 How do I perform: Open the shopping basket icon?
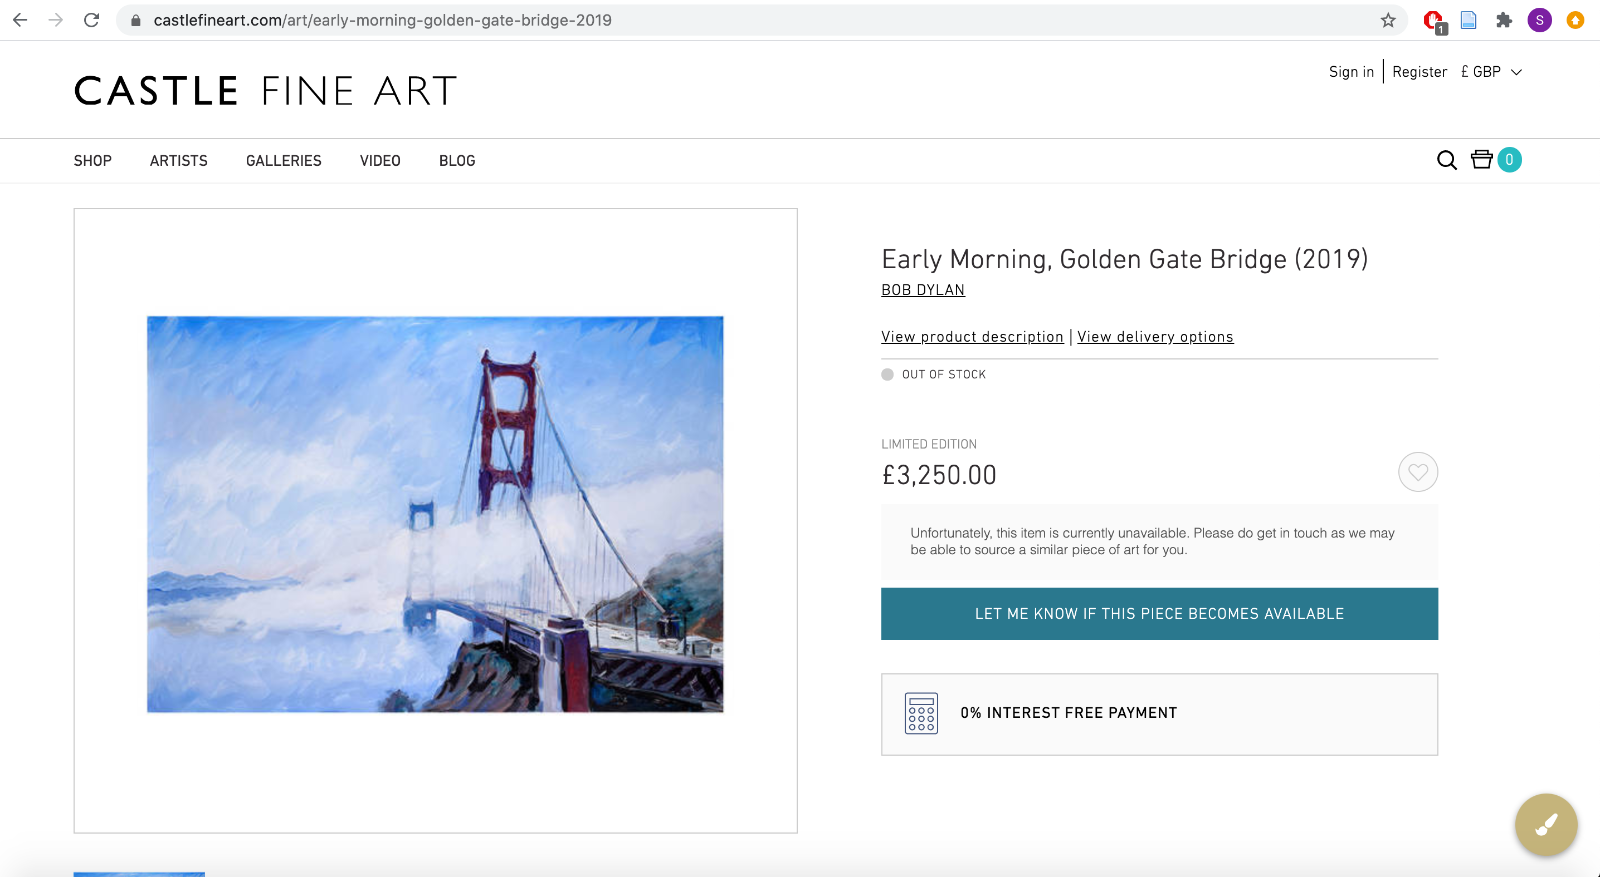point(1482,160)
